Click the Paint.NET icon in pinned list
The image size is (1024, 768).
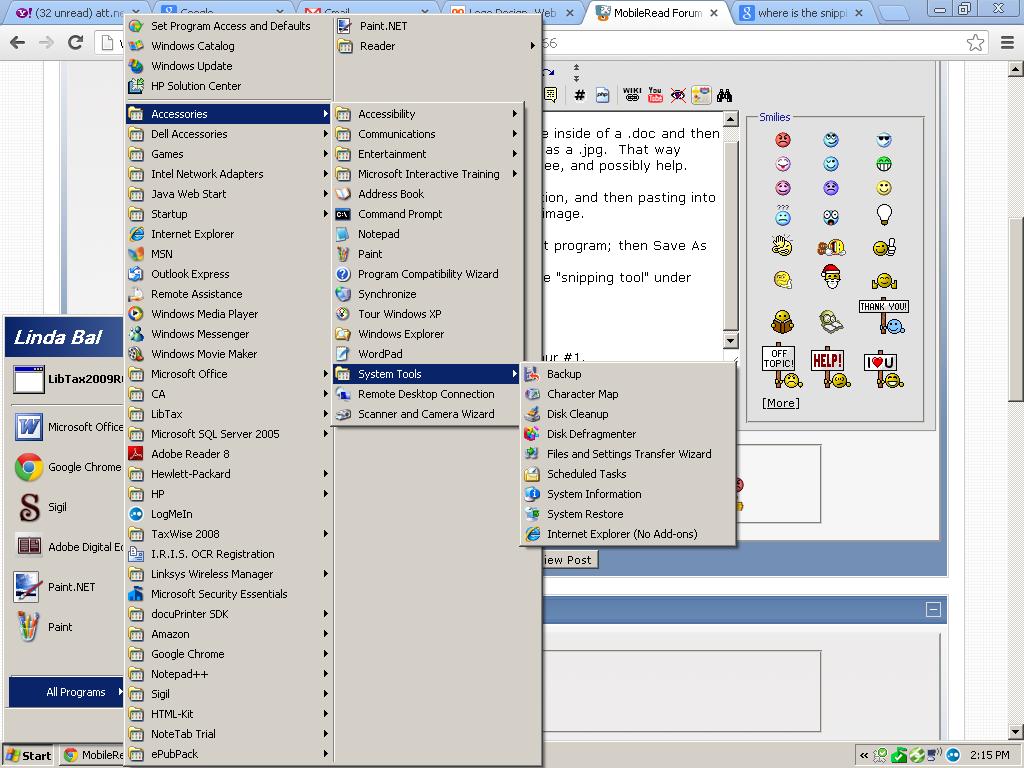tap(29, 587)
